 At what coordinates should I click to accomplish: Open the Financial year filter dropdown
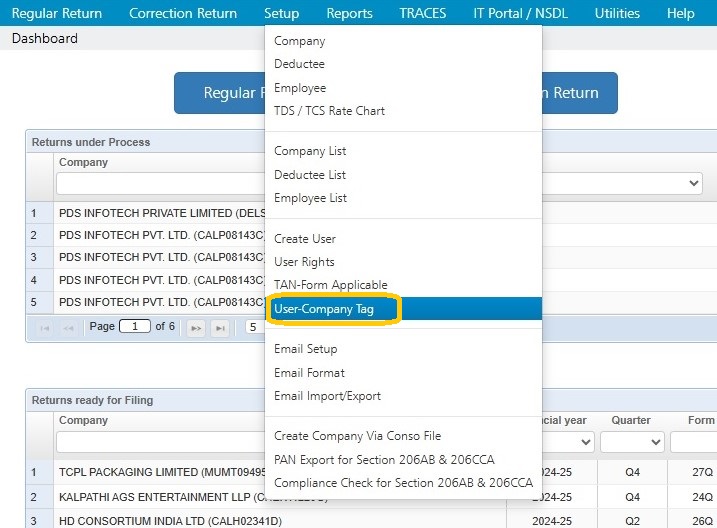[x=585, y=442]
